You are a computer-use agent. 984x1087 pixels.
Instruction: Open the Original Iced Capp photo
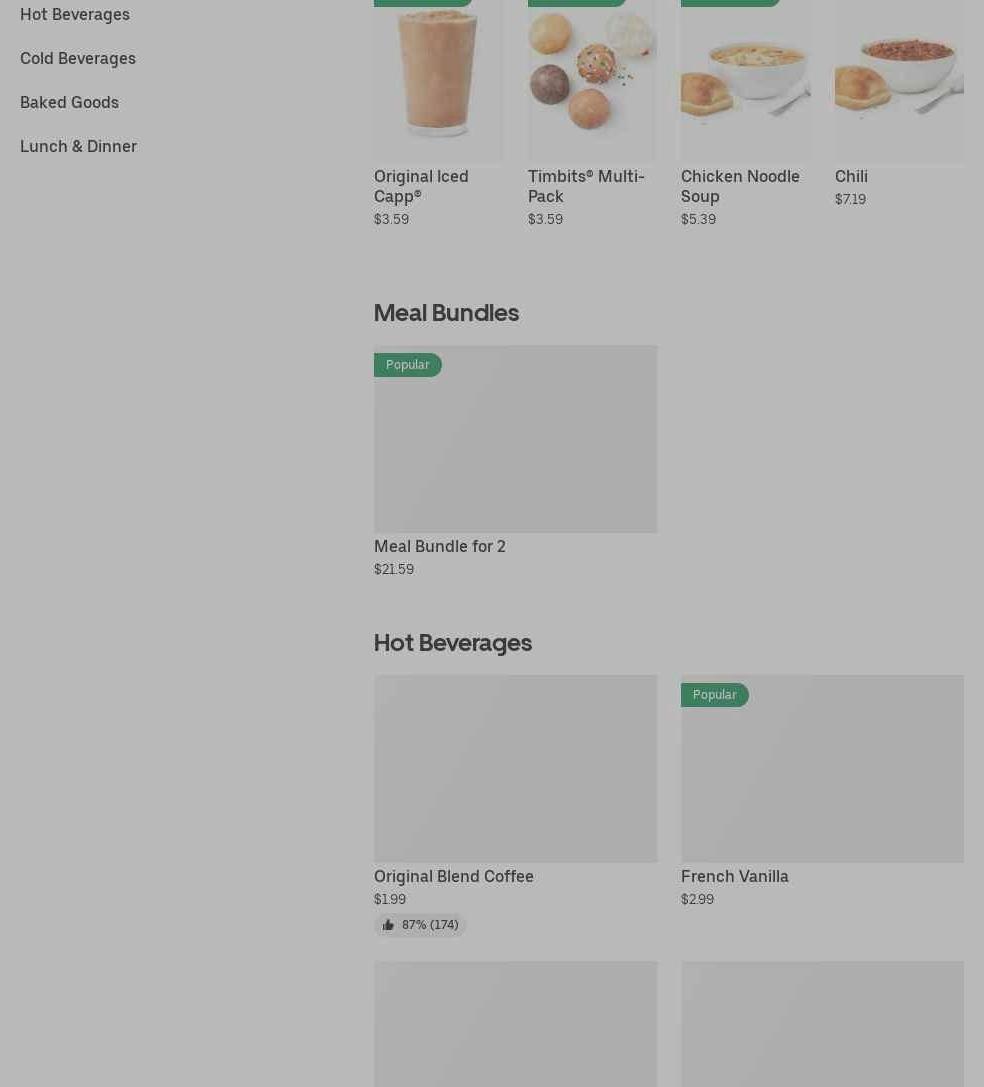click(439, 81)
